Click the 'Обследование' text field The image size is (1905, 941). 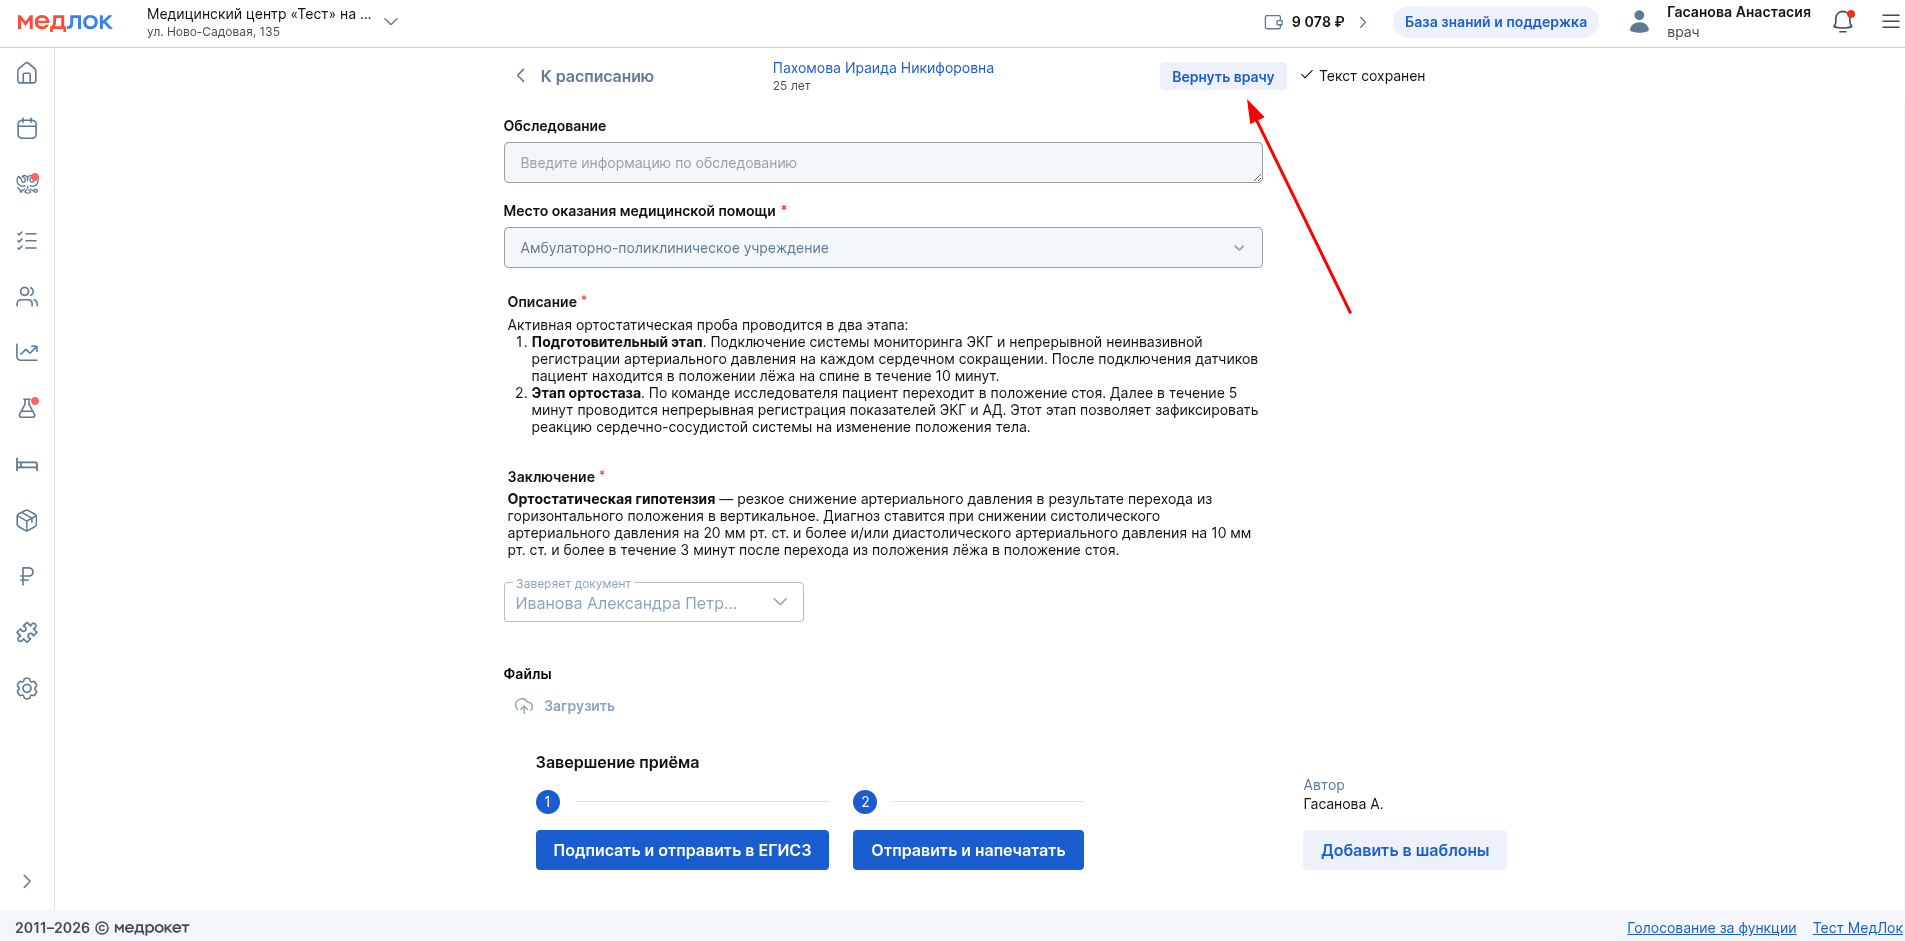tap(882, 163)
